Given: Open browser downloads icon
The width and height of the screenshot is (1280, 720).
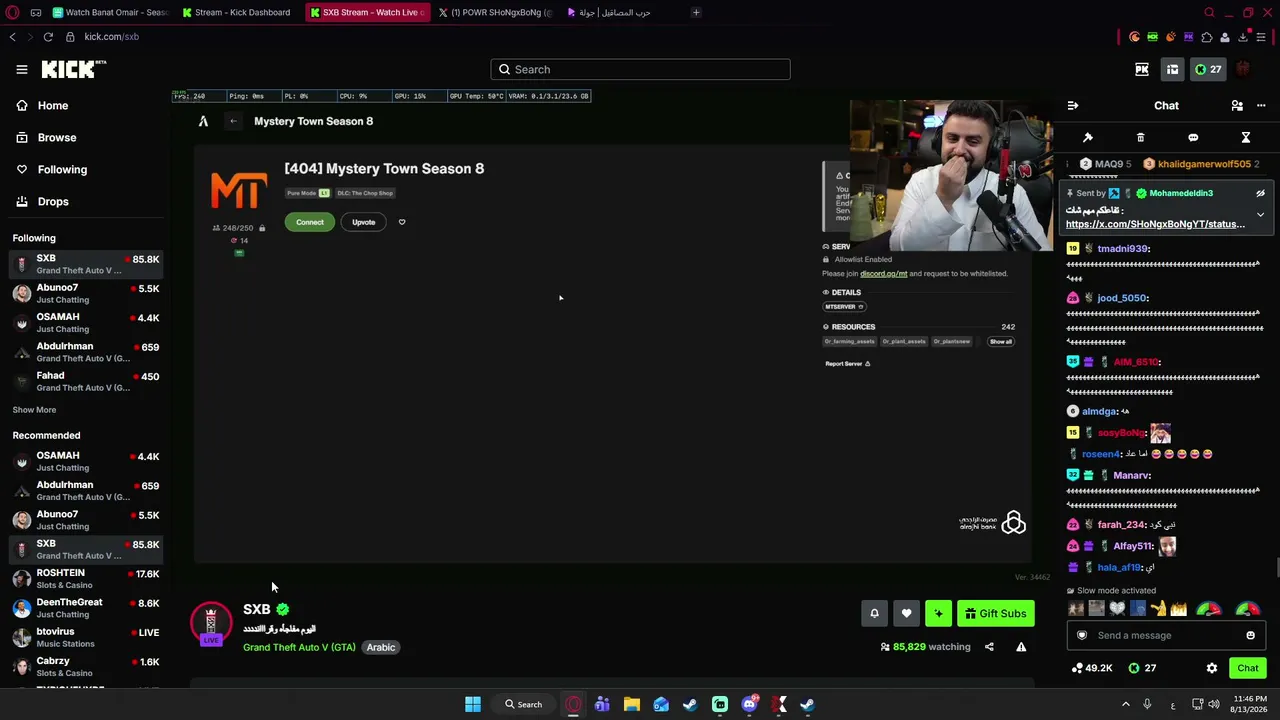Looking at the screenshot, I should coord(1243,37).
